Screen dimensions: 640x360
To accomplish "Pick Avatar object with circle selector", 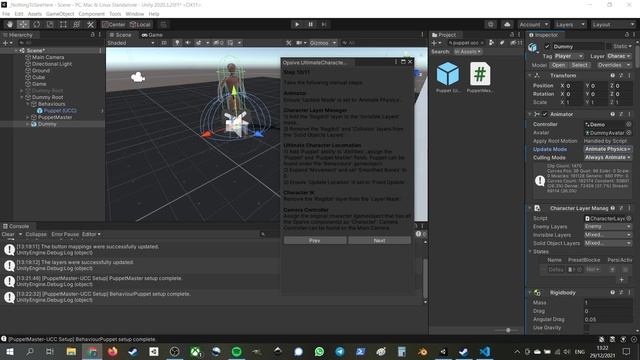I will tap(629, 133).
